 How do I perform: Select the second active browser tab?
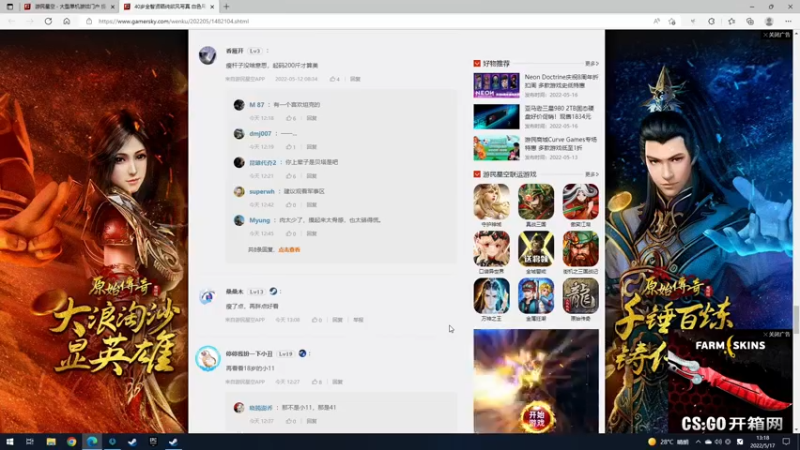click(169, 7)
